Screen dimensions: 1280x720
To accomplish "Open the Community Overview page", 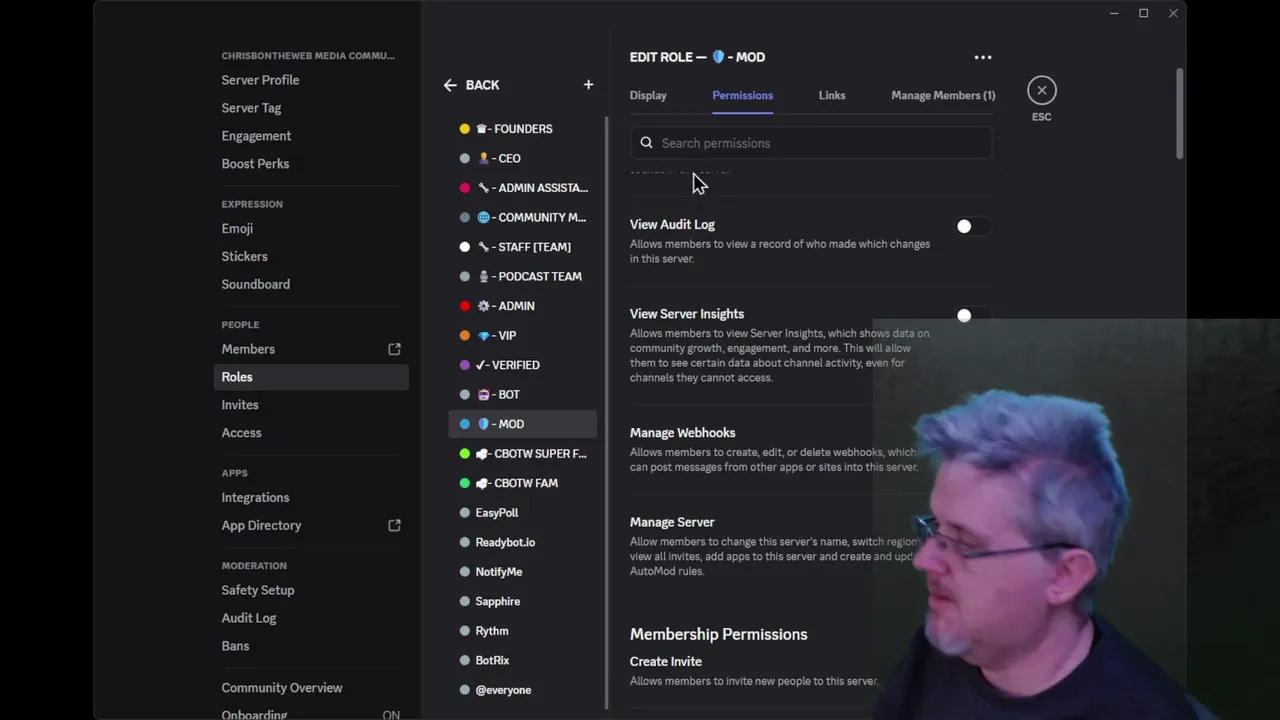I will point(311,688).
